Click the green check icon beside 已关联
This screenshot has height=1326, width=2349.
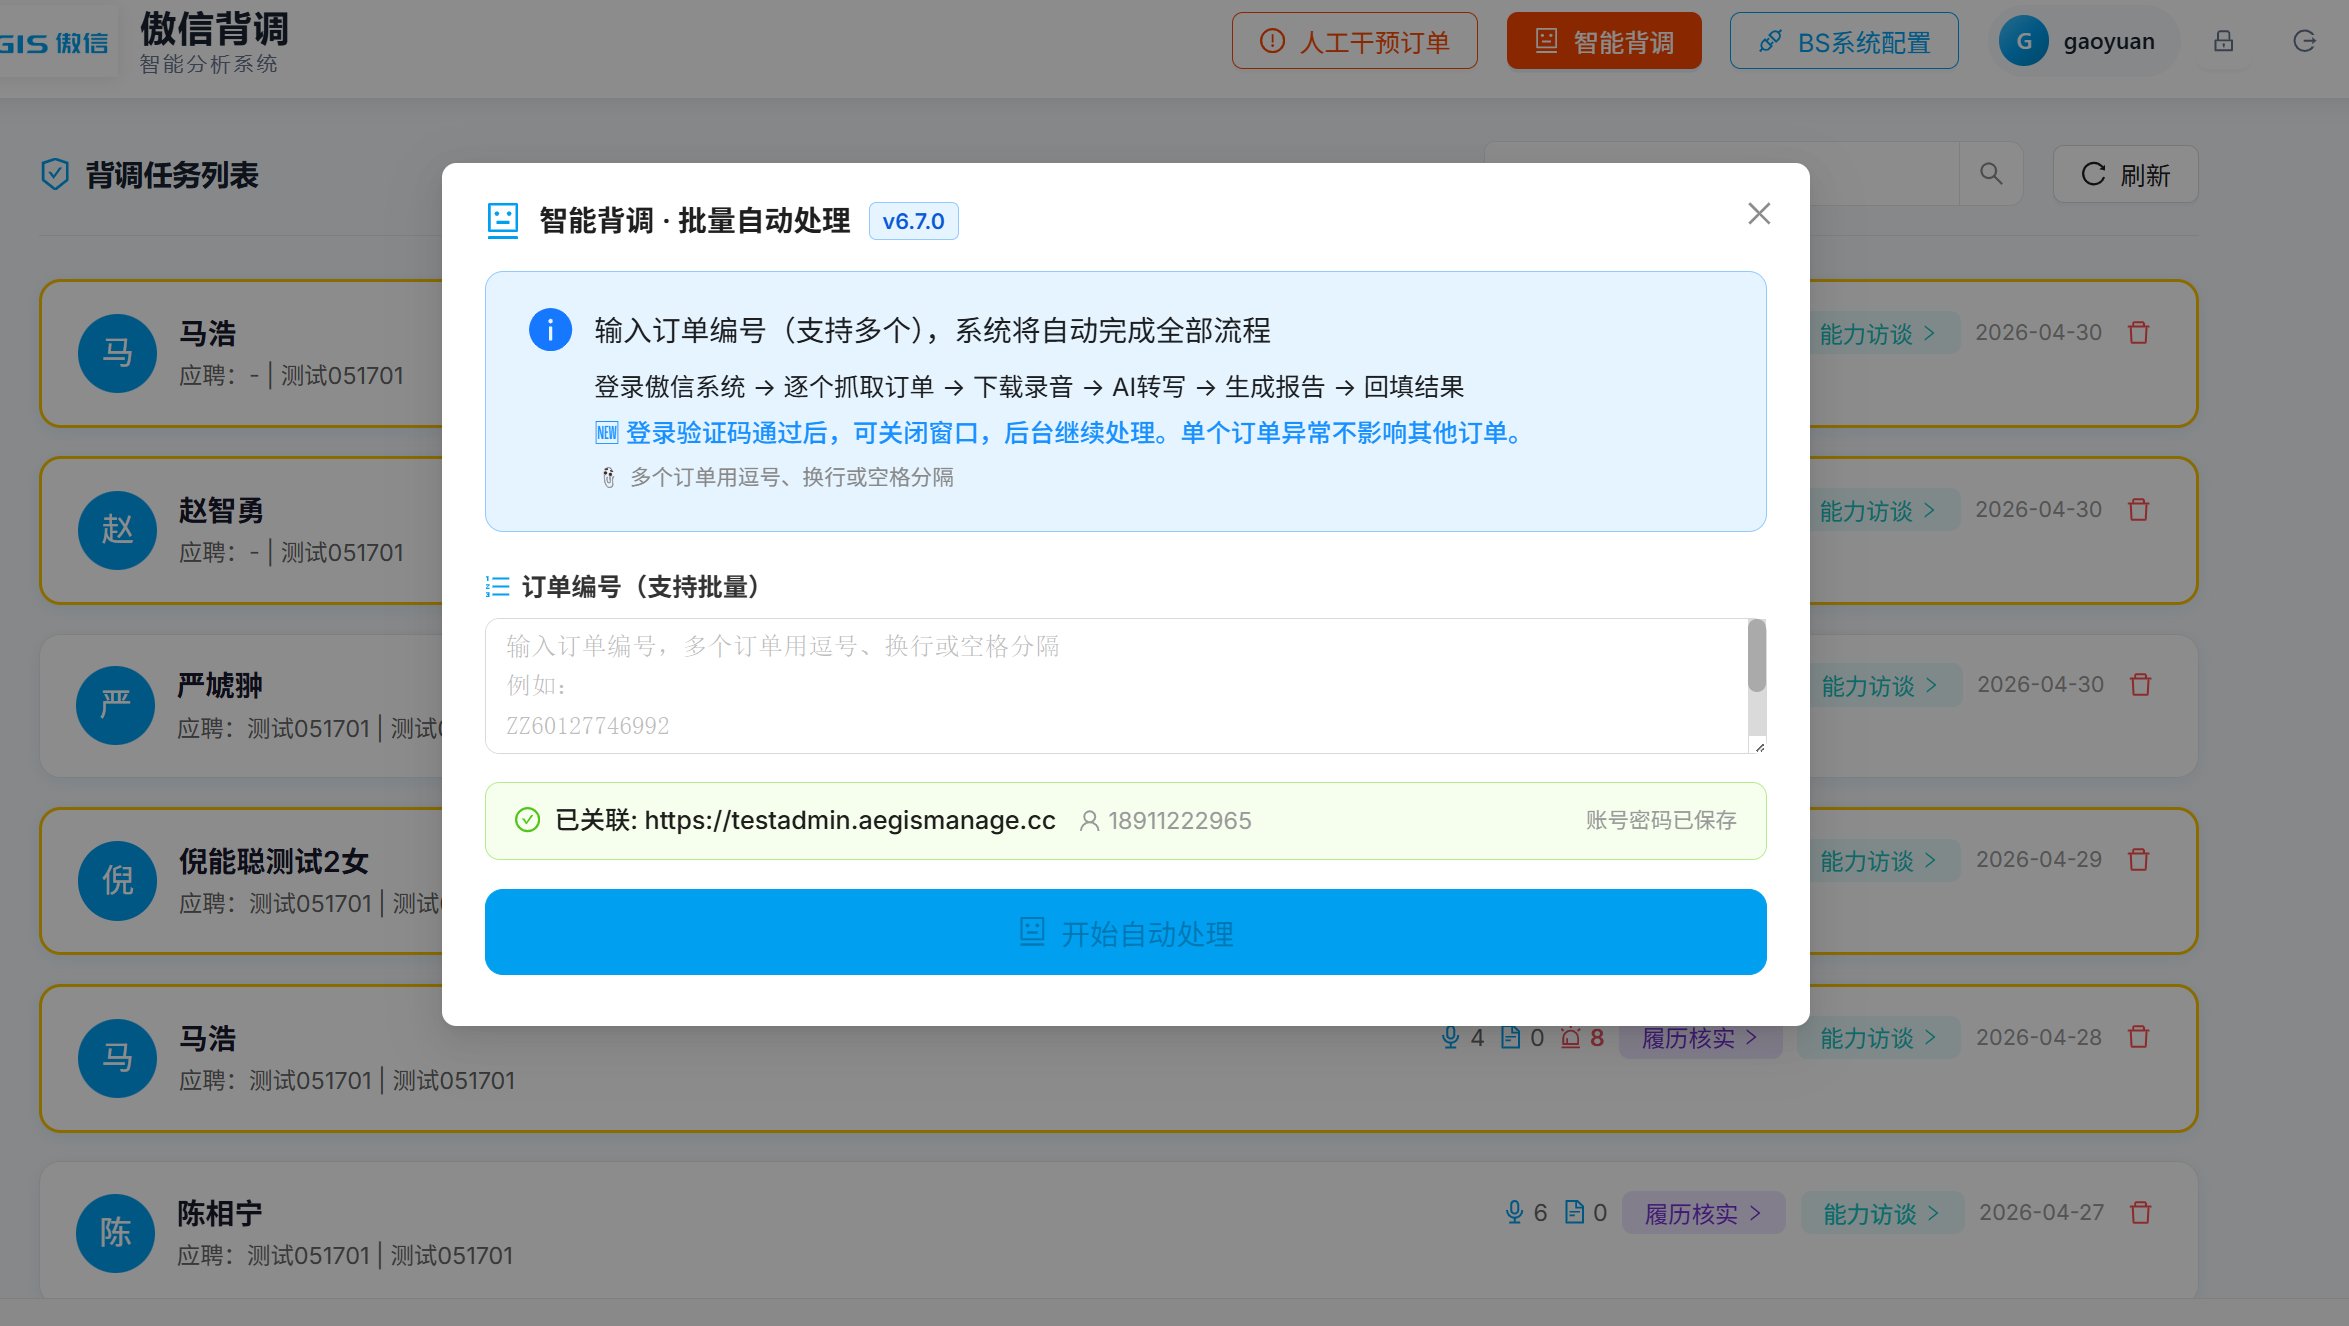(x=527, y=820)
